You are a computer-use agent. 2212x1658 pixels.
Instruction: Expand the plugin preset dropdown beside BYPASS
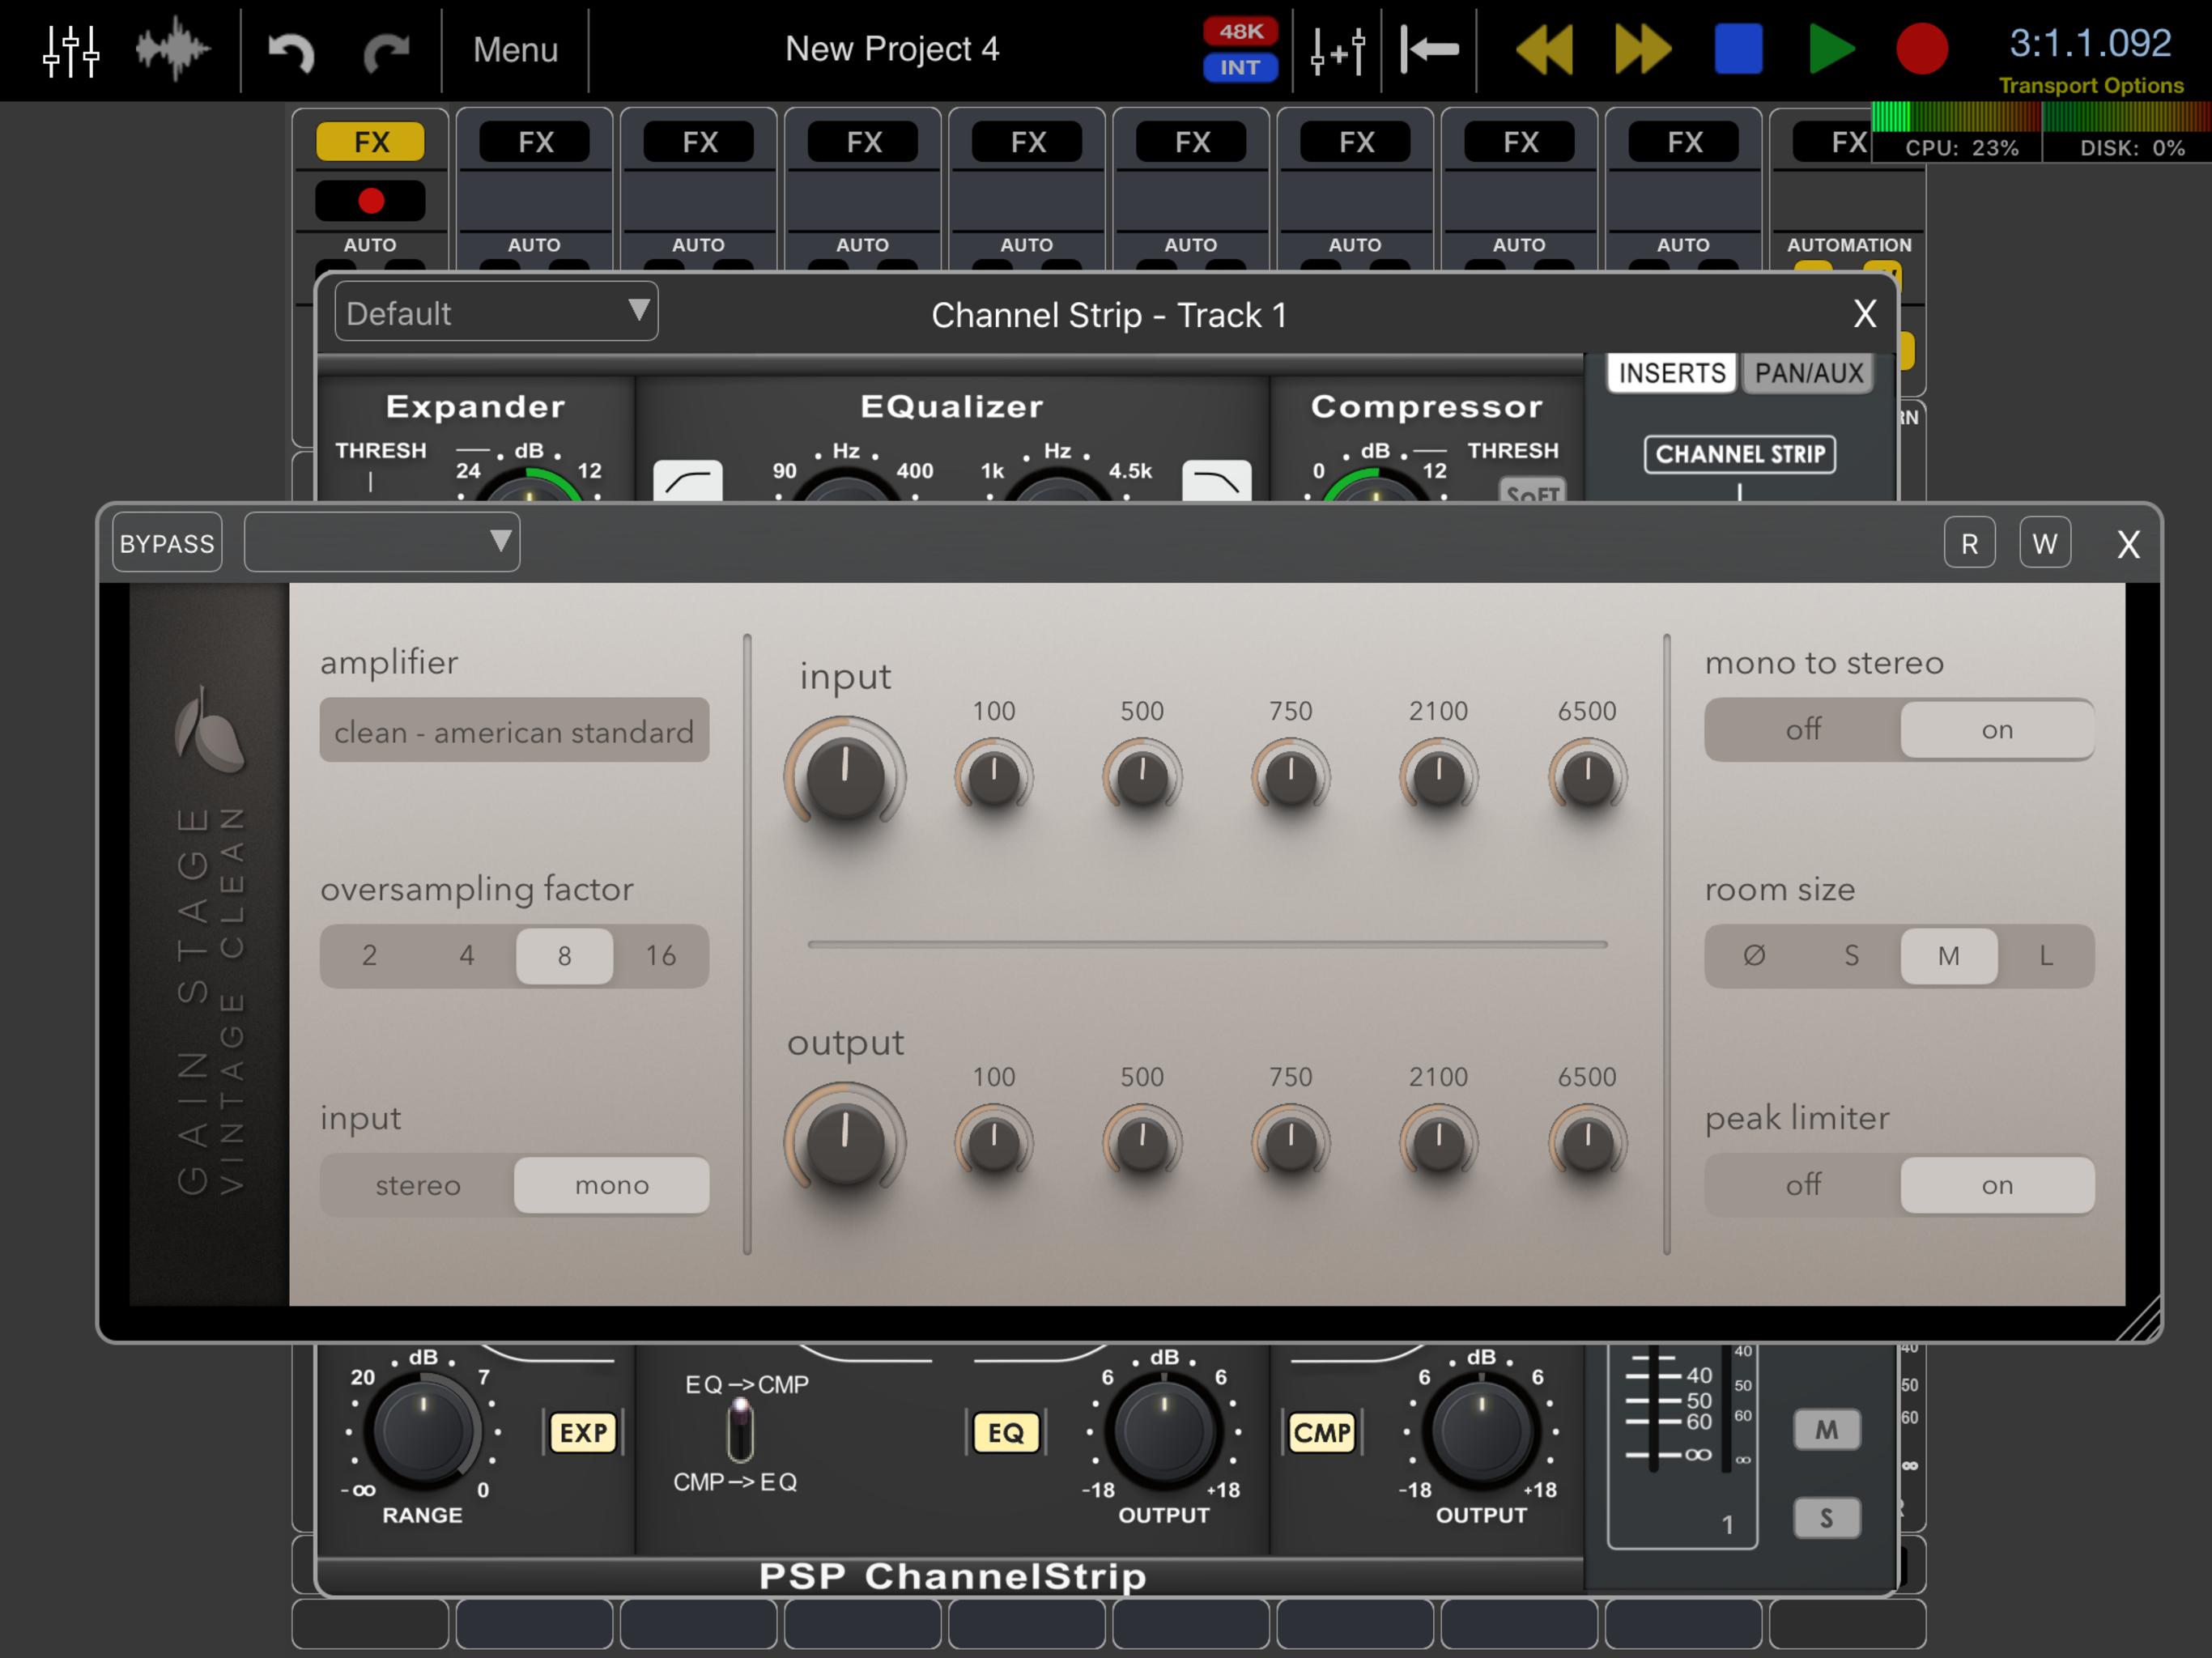pos(382,543)
